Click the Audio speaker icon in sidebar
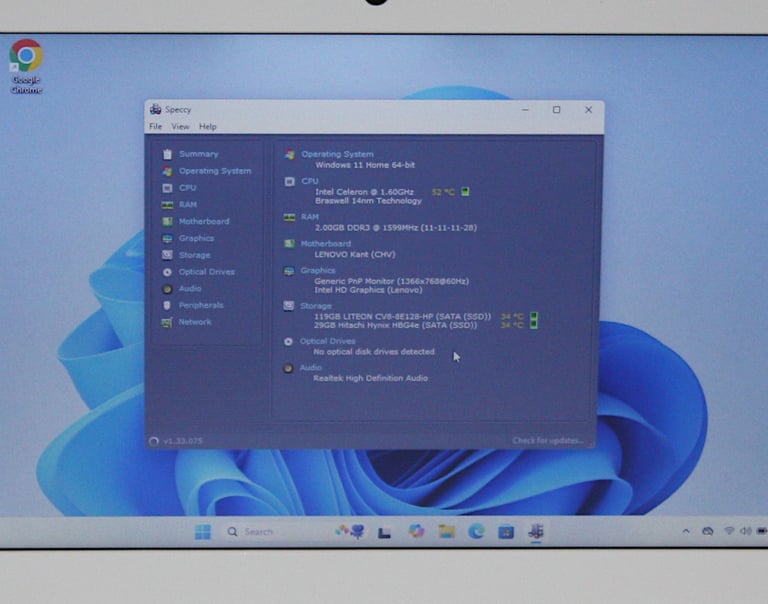 click(x=168, y=289)
